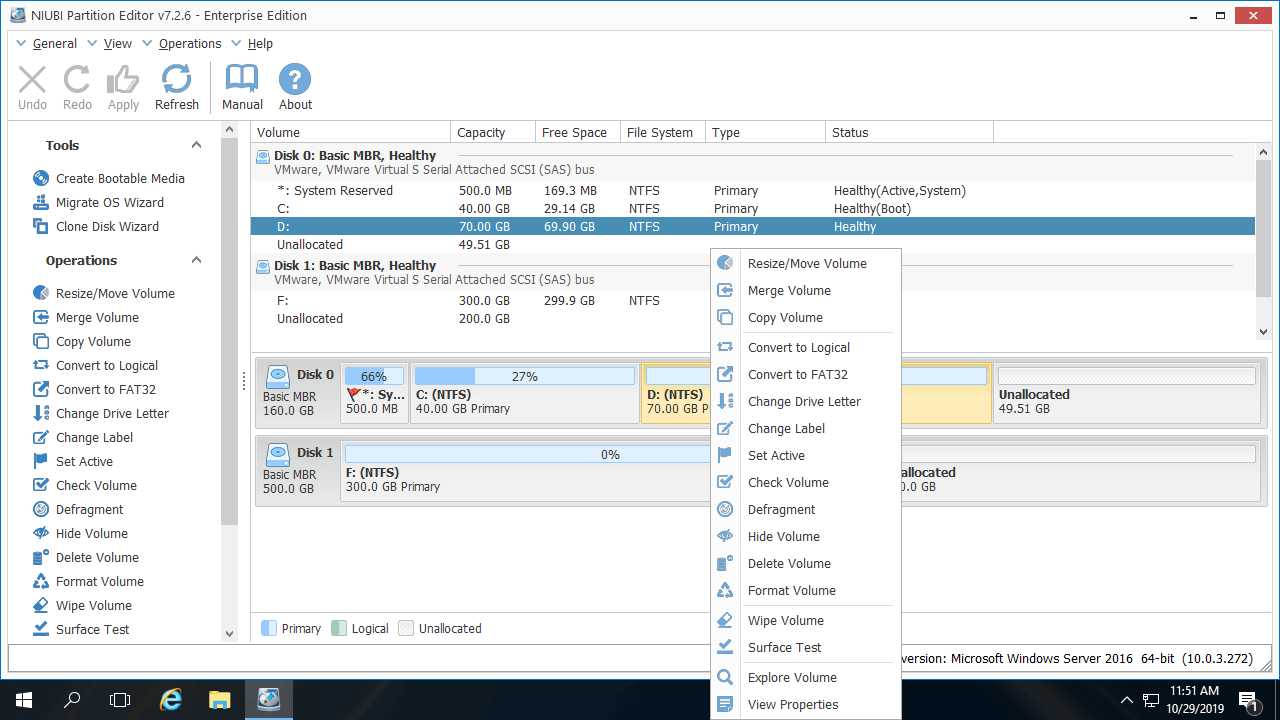Screen dimensions: 1280x720
Task: Choose Defragment from the context menu
Action: (781, 509)
